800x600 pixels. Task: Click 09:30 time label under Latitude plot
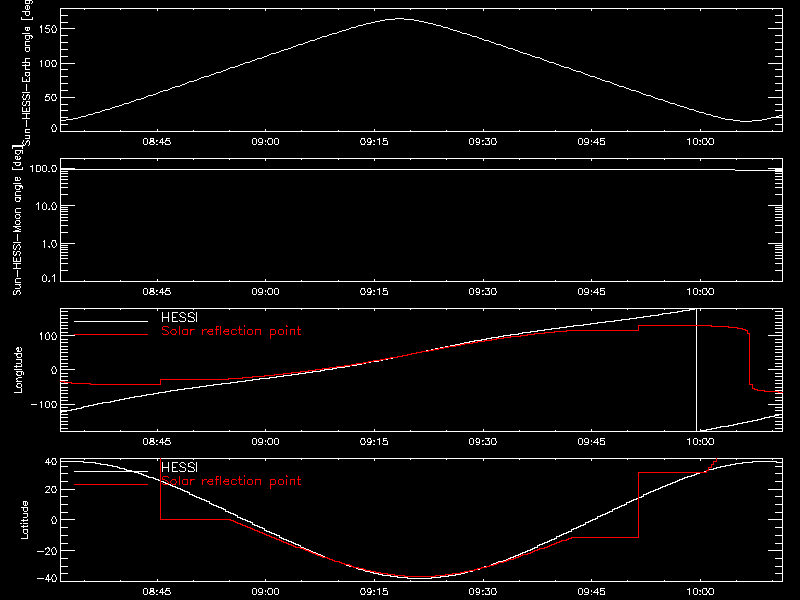pyautogui.click(x=483, y=591)
